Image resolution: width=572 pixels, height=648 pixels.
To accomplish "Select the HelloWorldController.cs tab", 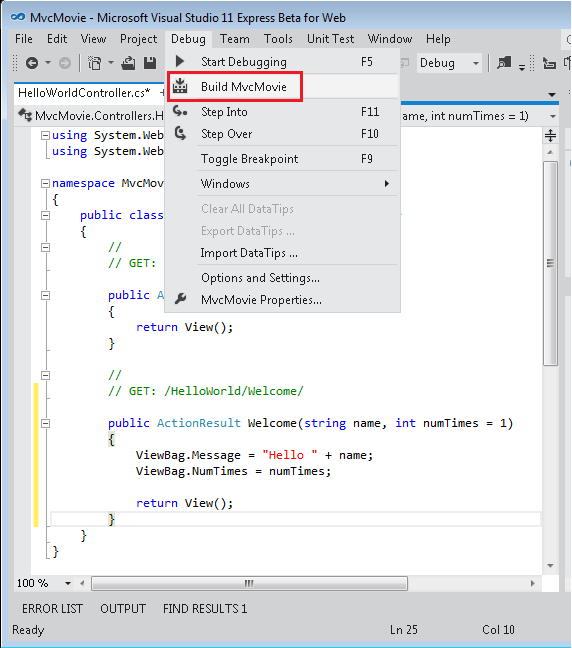I will tap(84, 93).
